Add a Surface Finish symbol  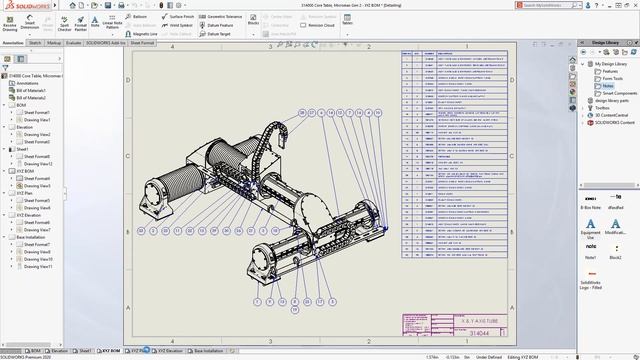[178, 17]
